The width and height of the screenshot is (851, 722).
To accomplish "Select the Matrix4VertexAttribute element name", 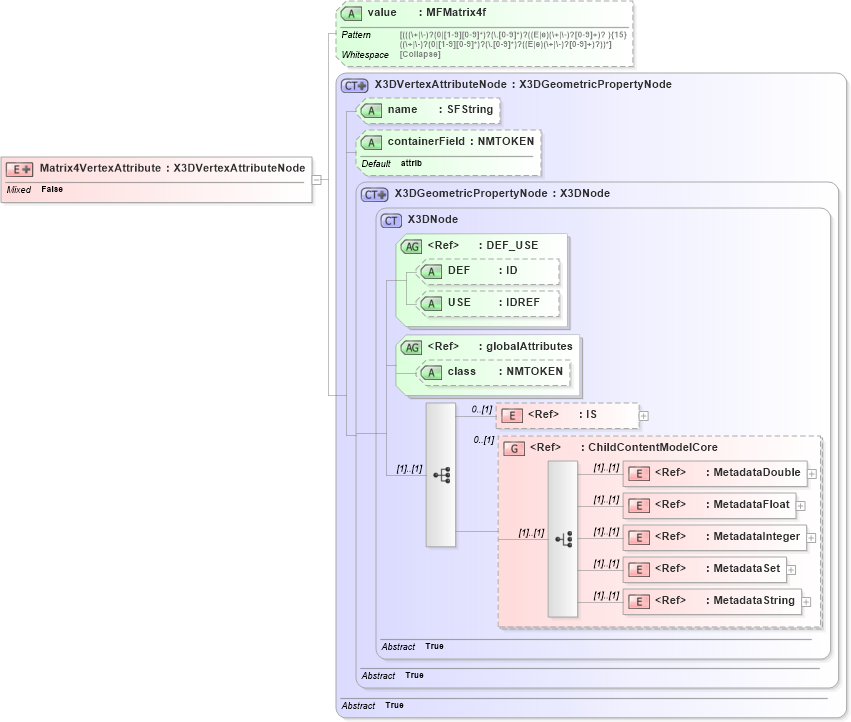I will tap(100, 168).
